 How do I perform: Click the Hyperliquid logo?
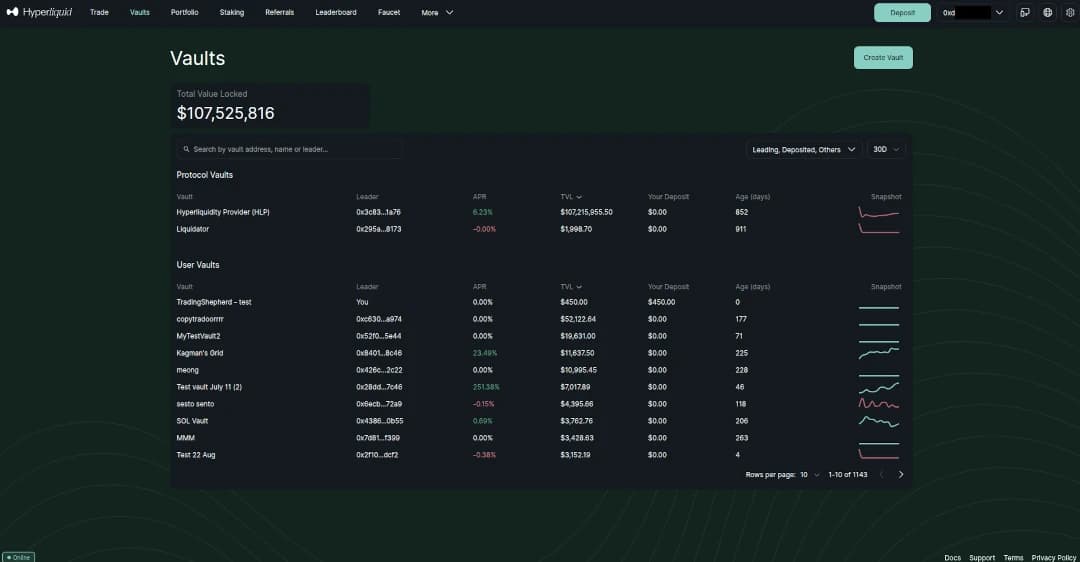tap(39, 12)
